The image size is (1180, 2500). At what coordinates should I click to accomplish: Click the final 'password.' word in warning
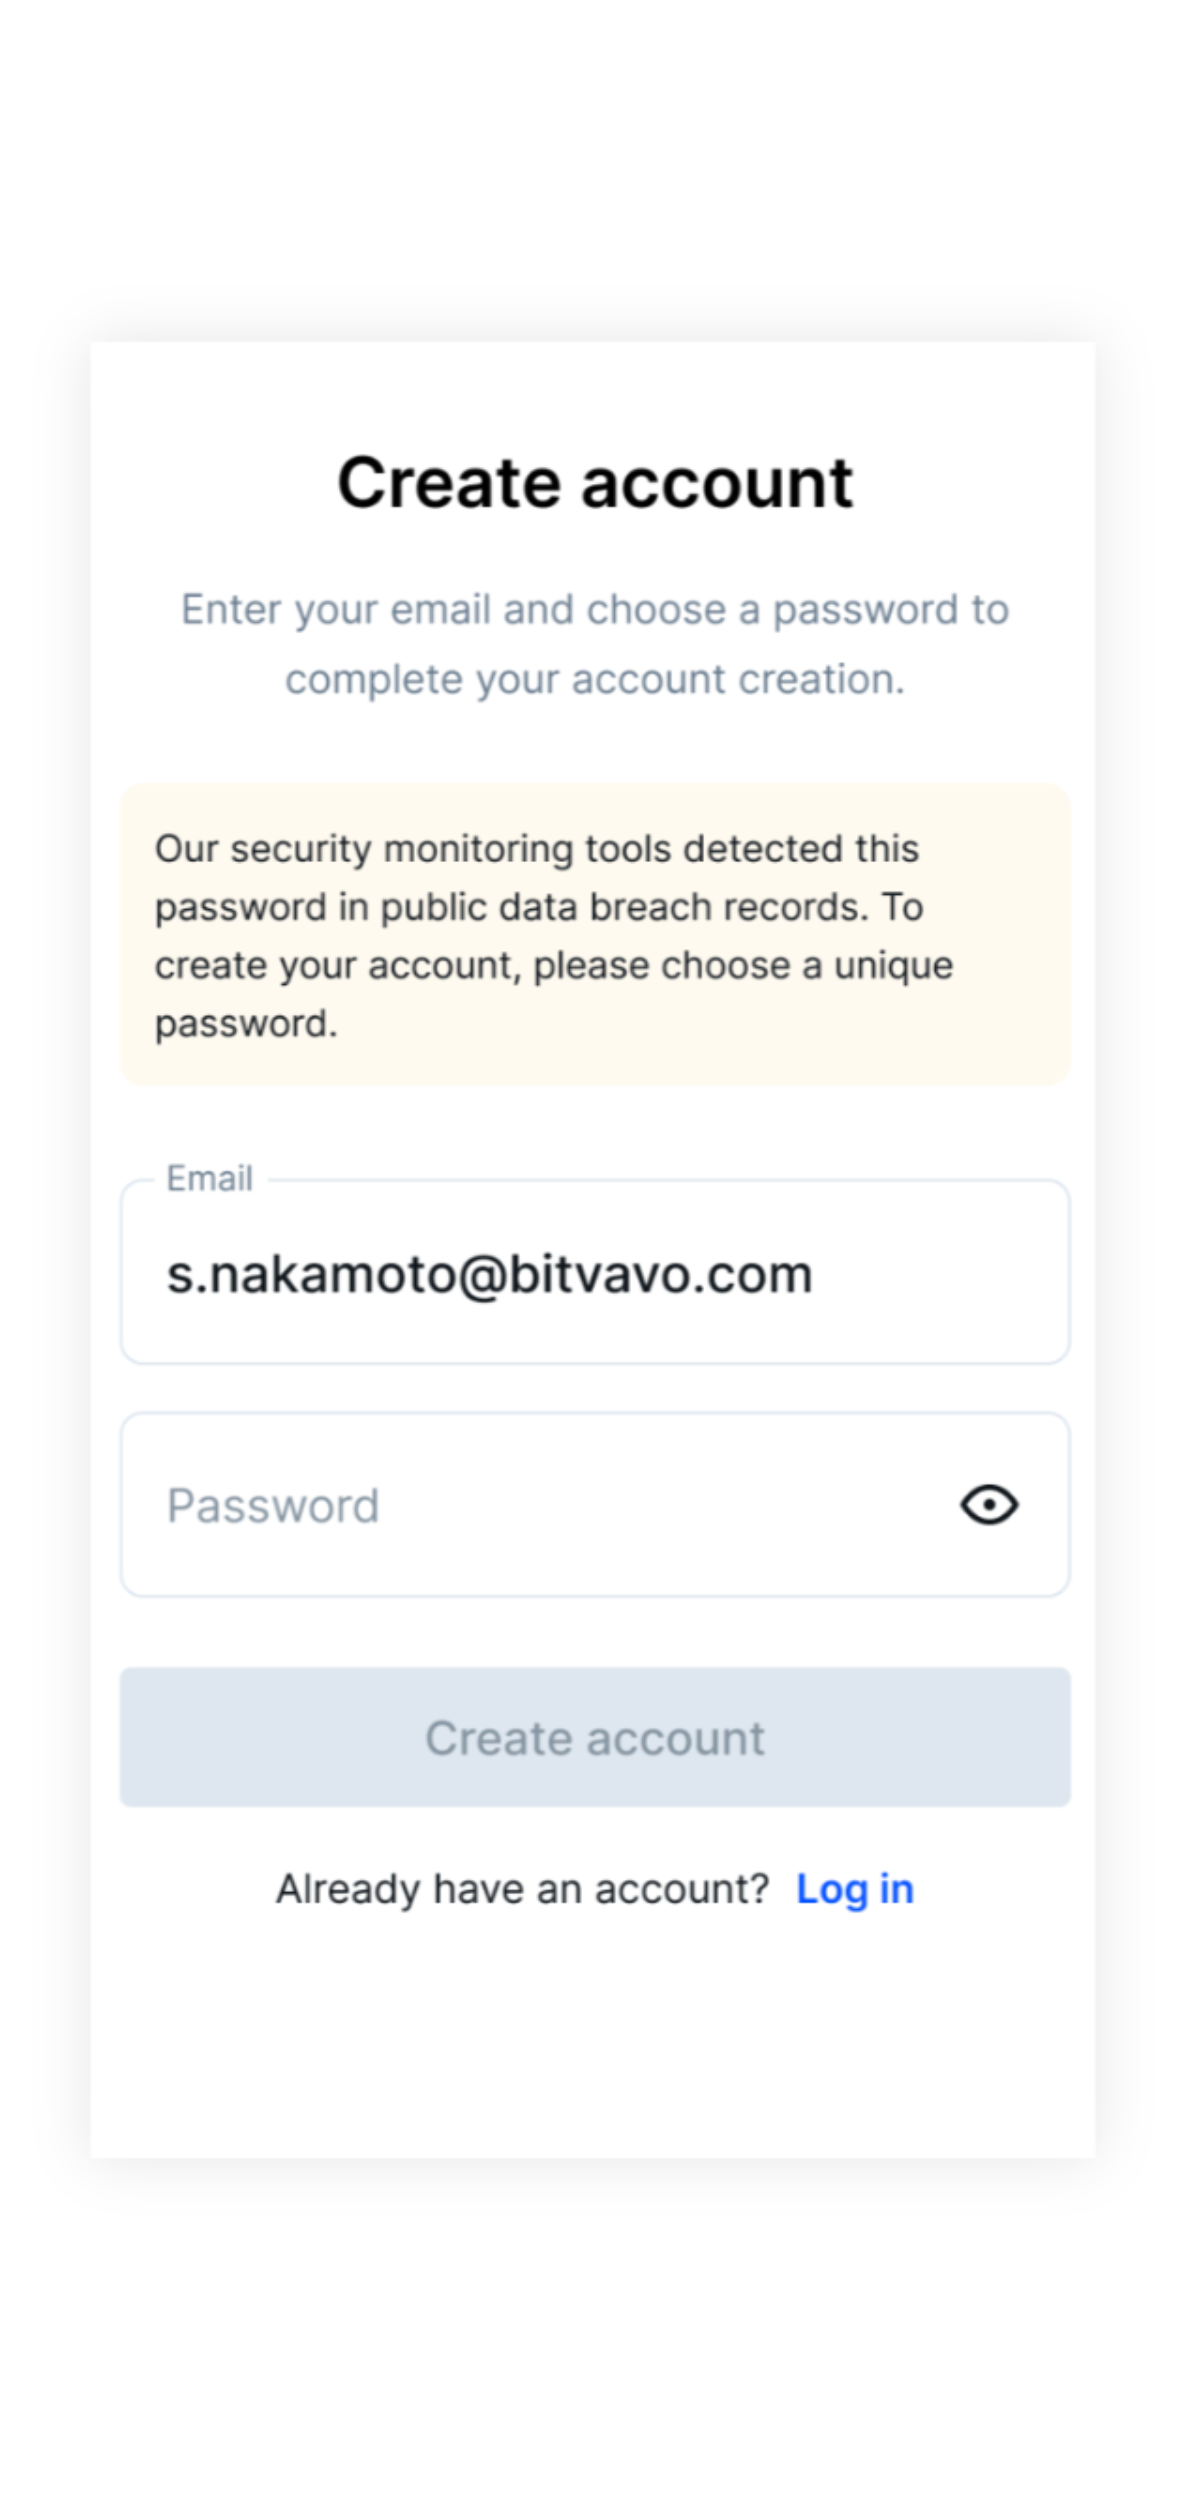[246, 1024]
